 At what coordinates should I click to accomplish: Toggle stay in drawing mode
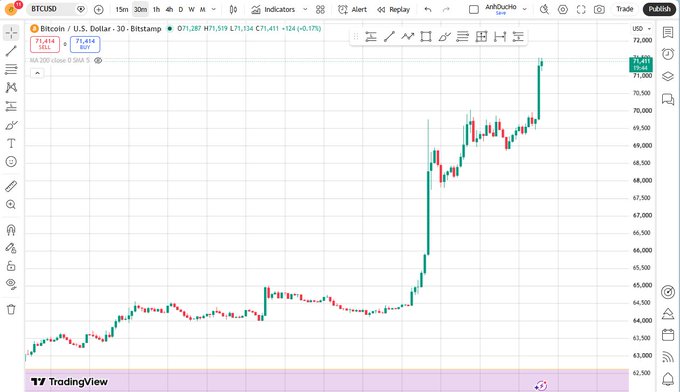click(11, 248)
